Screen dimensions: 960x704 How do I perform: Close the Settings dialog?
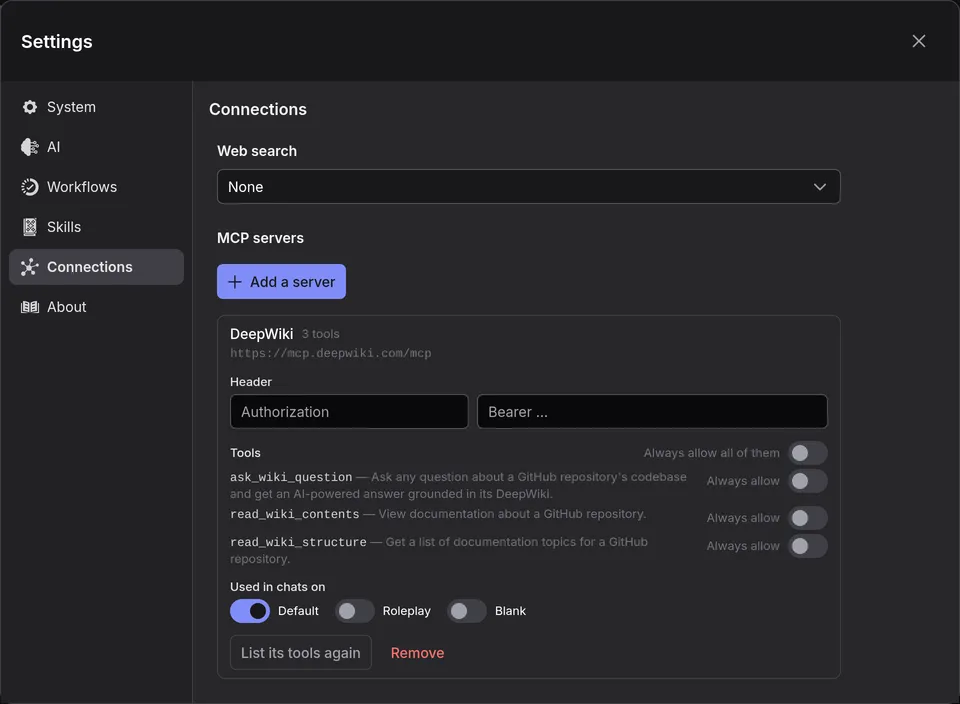click(918, 41)
